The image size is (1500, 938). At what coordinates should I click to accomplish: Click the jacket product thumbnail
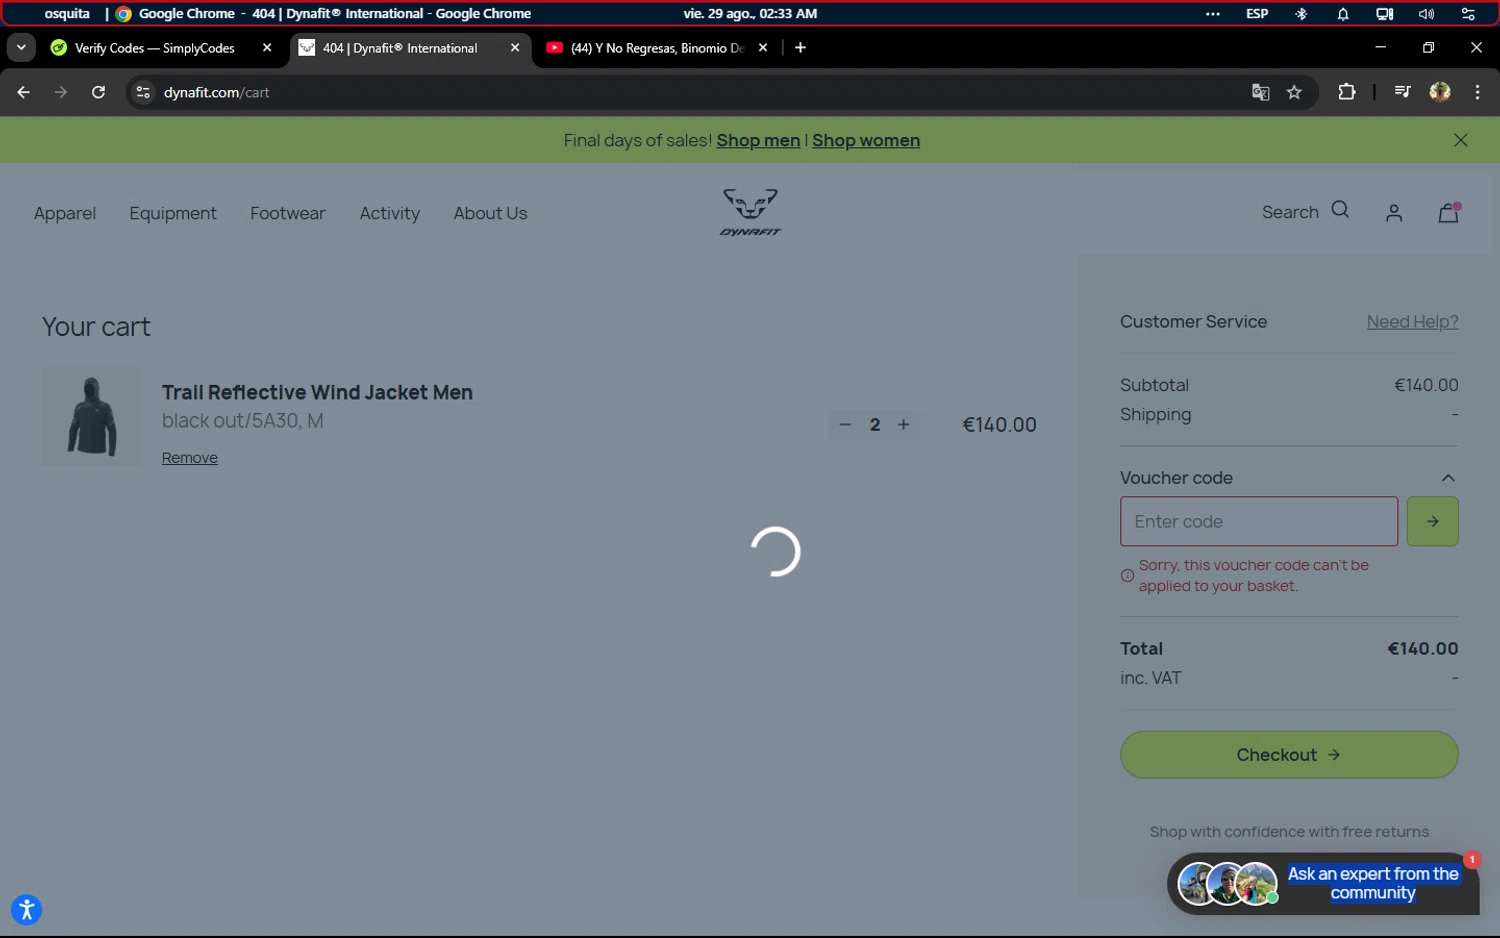point(92,417)
